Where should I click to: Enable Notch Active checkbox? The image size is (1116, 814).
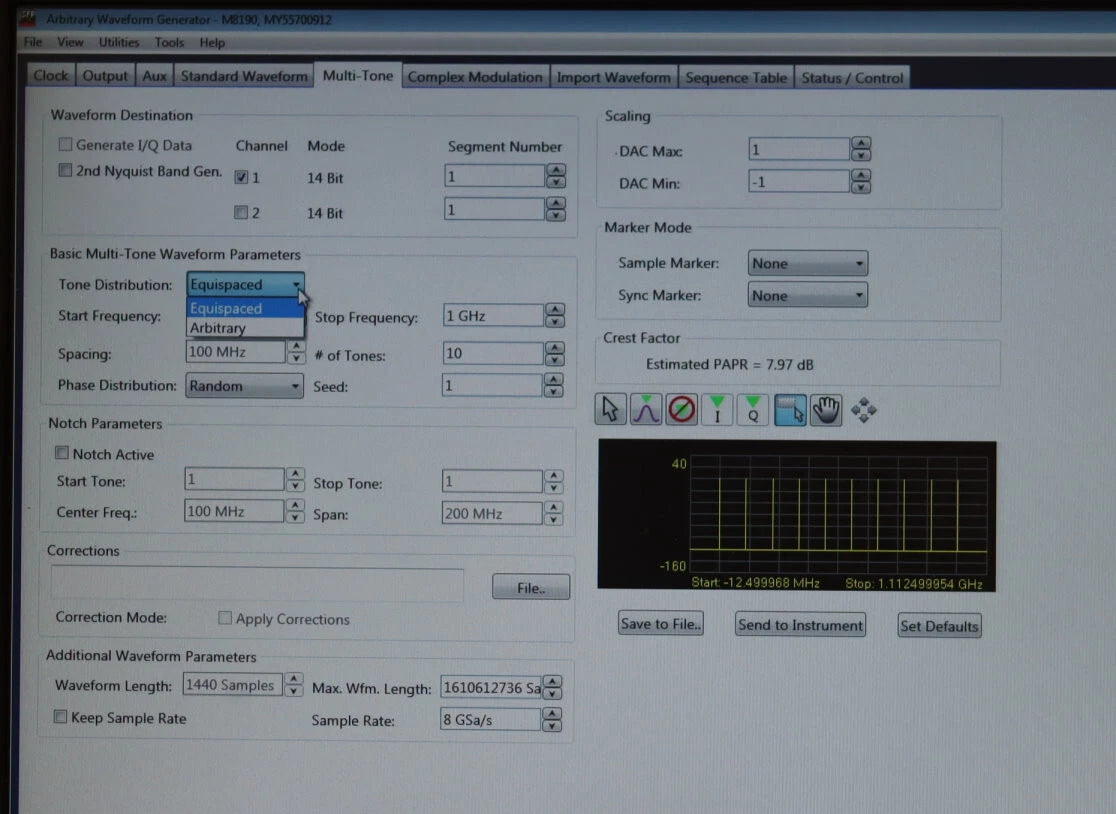coord(62,453)
